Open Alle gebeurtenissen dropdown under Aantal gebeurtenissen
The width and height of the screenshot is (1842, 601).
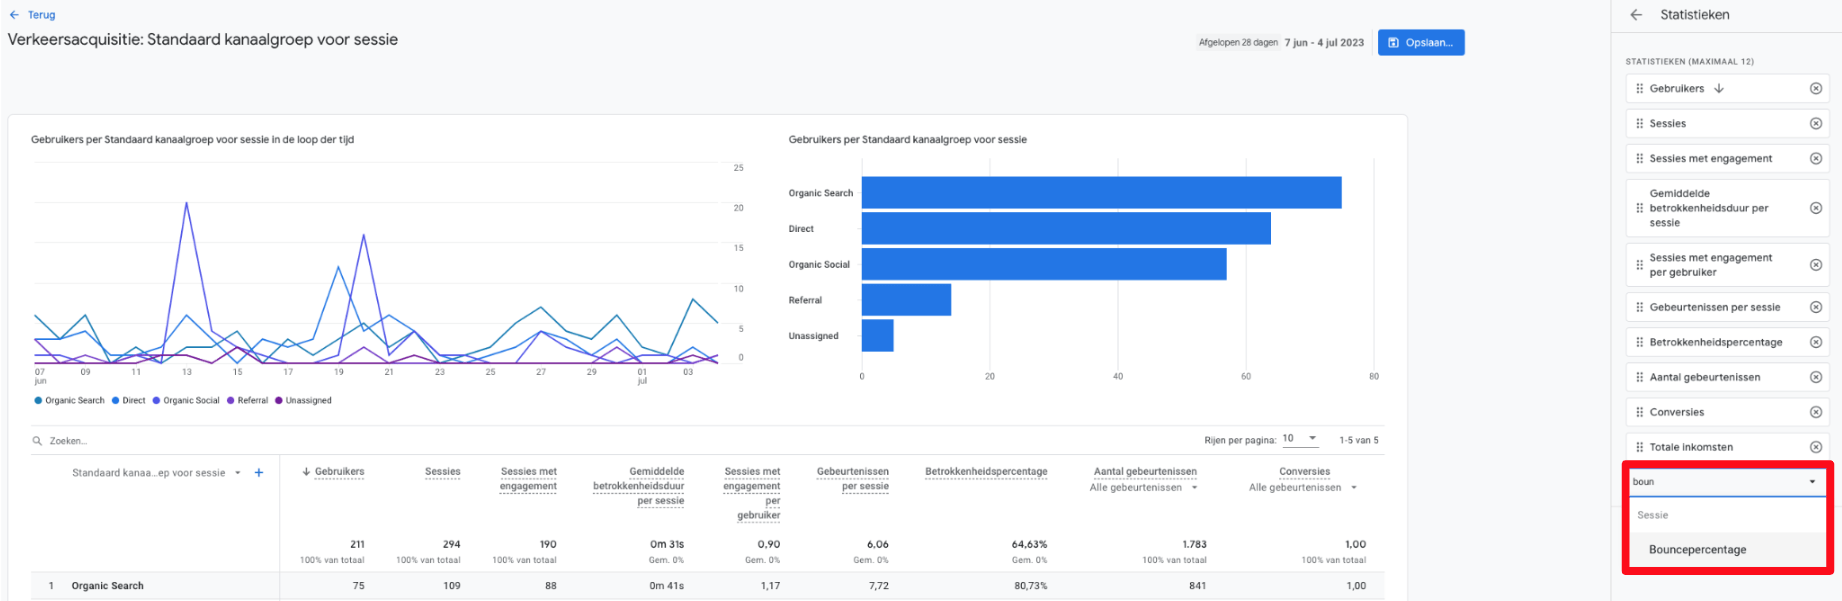coord(1194,488)
